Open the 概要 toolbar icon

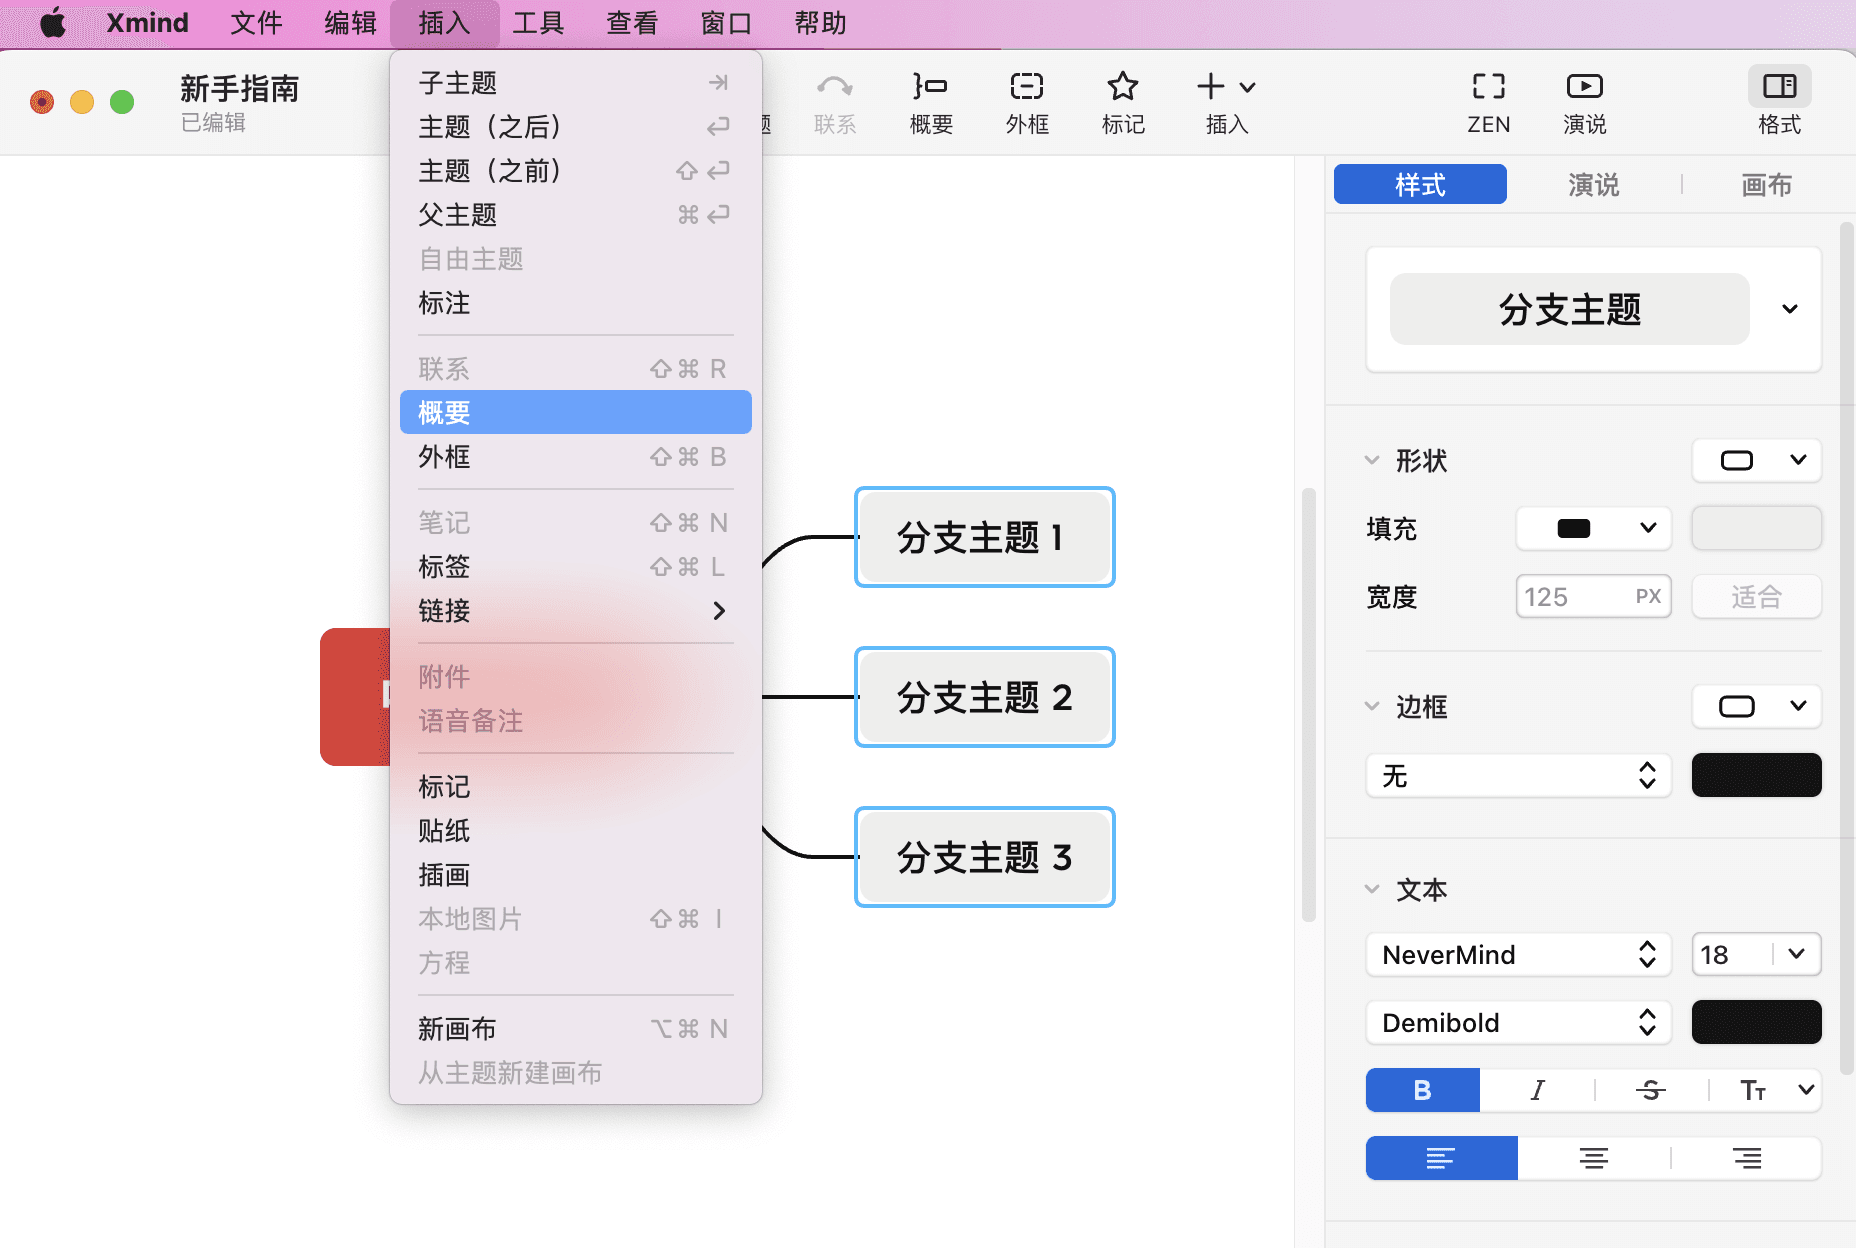click(930, 101)
